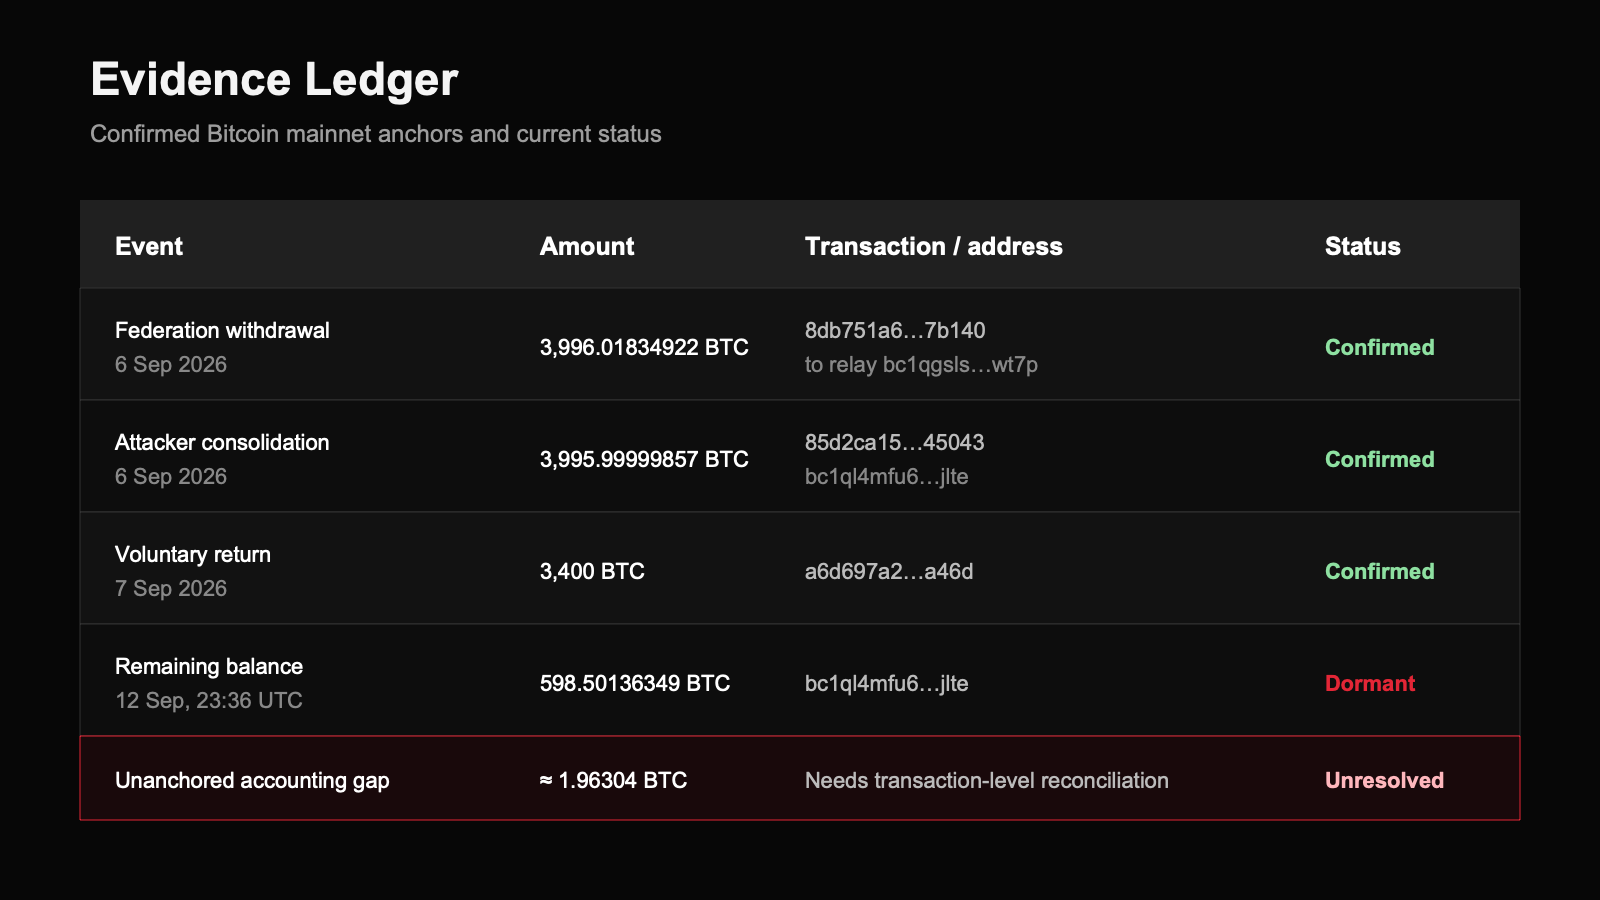Select the Amount column header
Viewport: 1600px width, 900px height.
[x=587, y=246]
